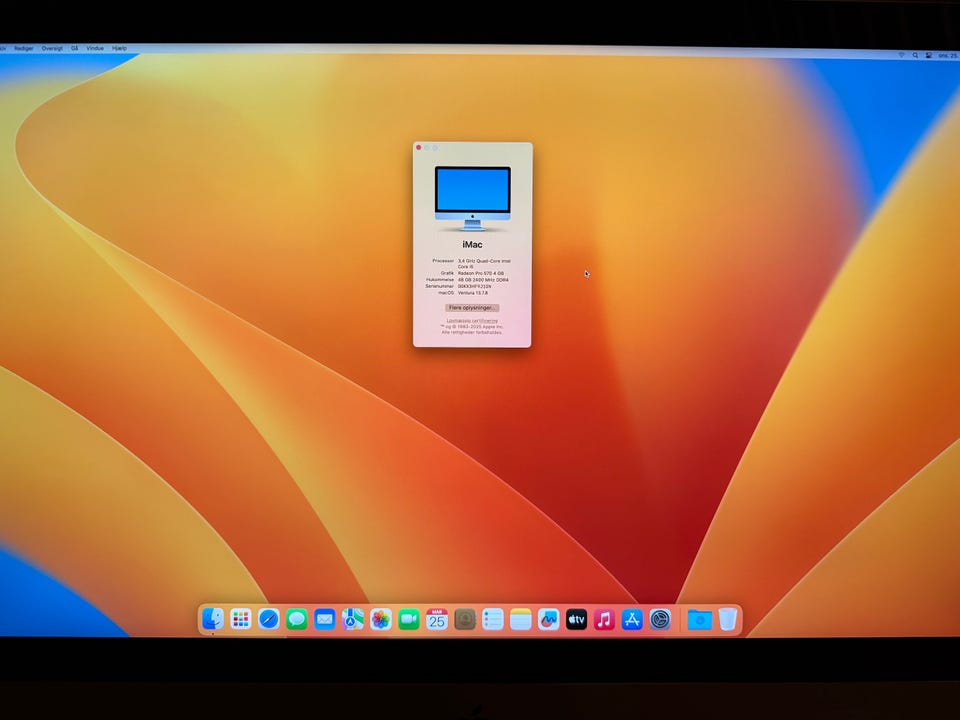Open Reminders in the Dock
Screen dimensions: 960x720
click(x=492, y=619)
